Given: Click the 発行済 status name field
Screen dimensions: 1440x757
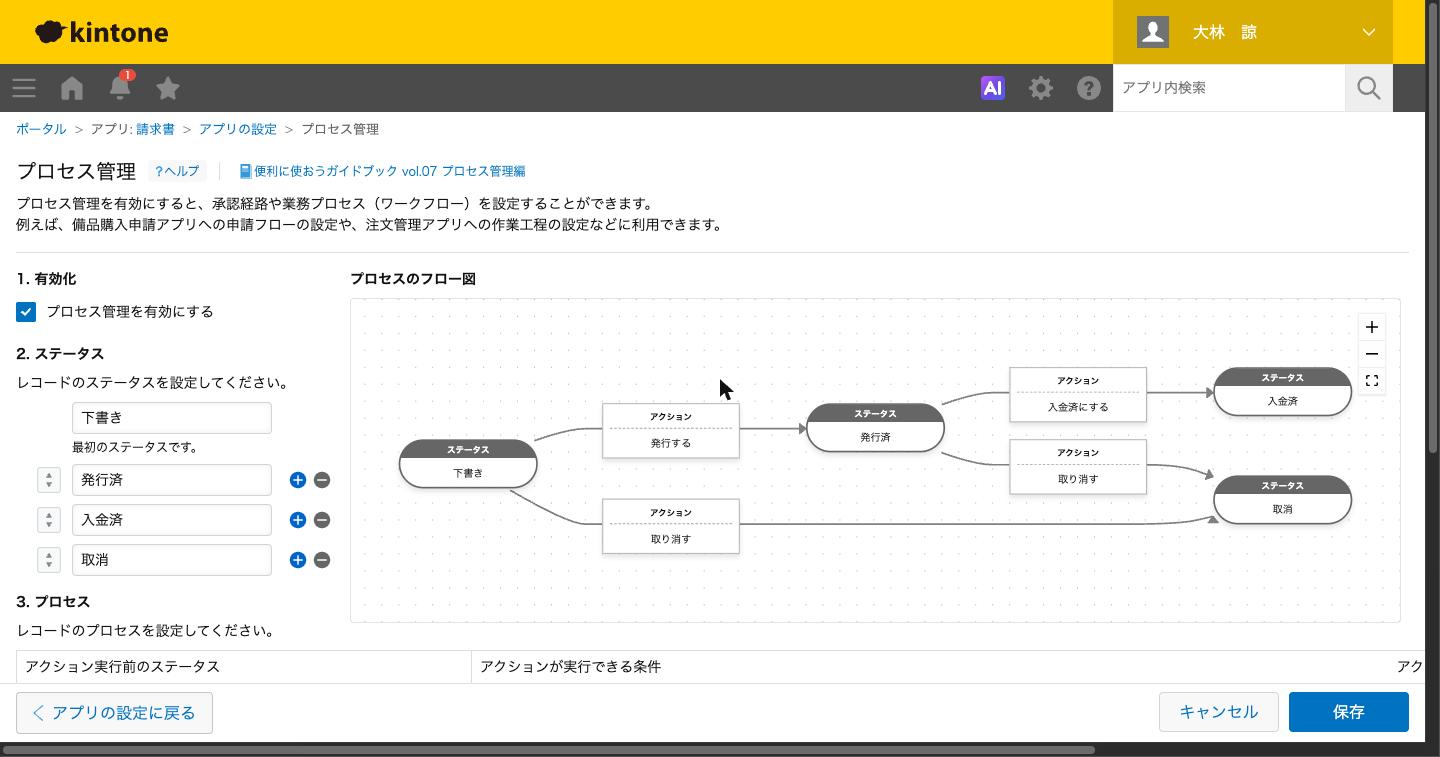Looking at the screenshot, I should tap(172, 480).
